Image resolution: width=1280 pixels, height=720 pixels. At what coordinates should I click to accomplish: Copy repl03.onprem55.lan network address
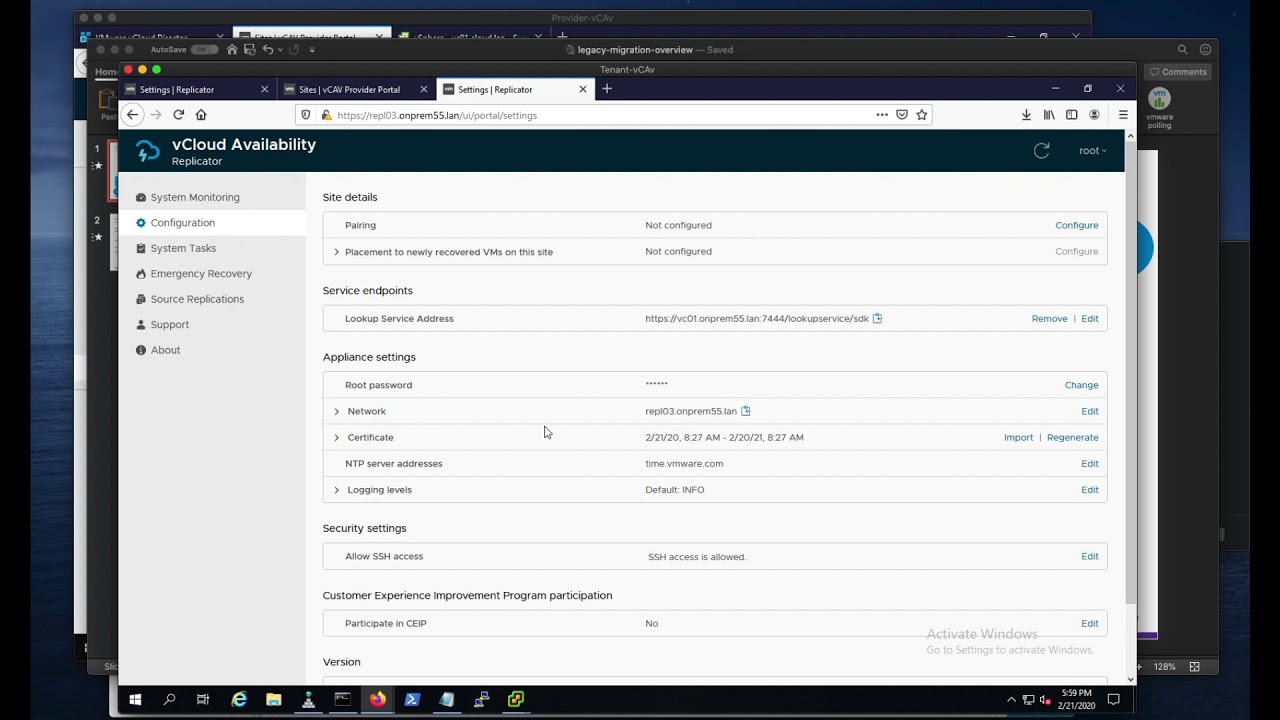coord(746,411)
